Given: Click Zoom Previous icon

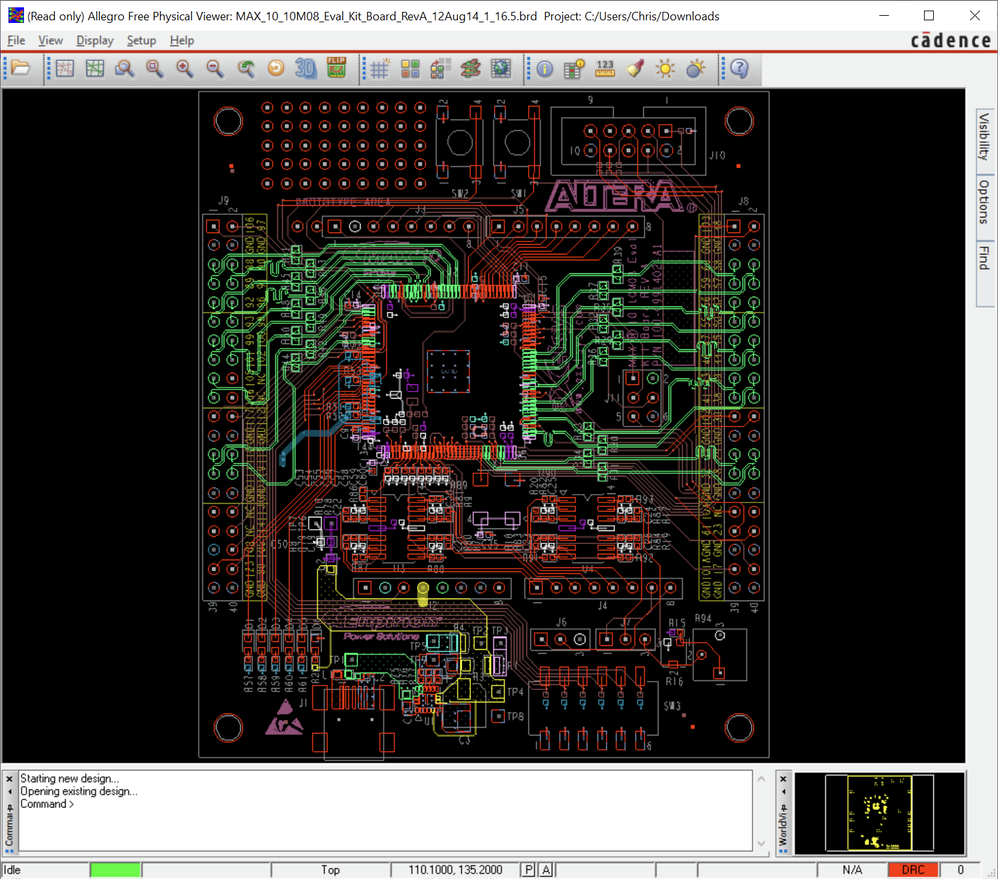Looking at the screenshot, I should pyautogui.click(x=246, y=68).
